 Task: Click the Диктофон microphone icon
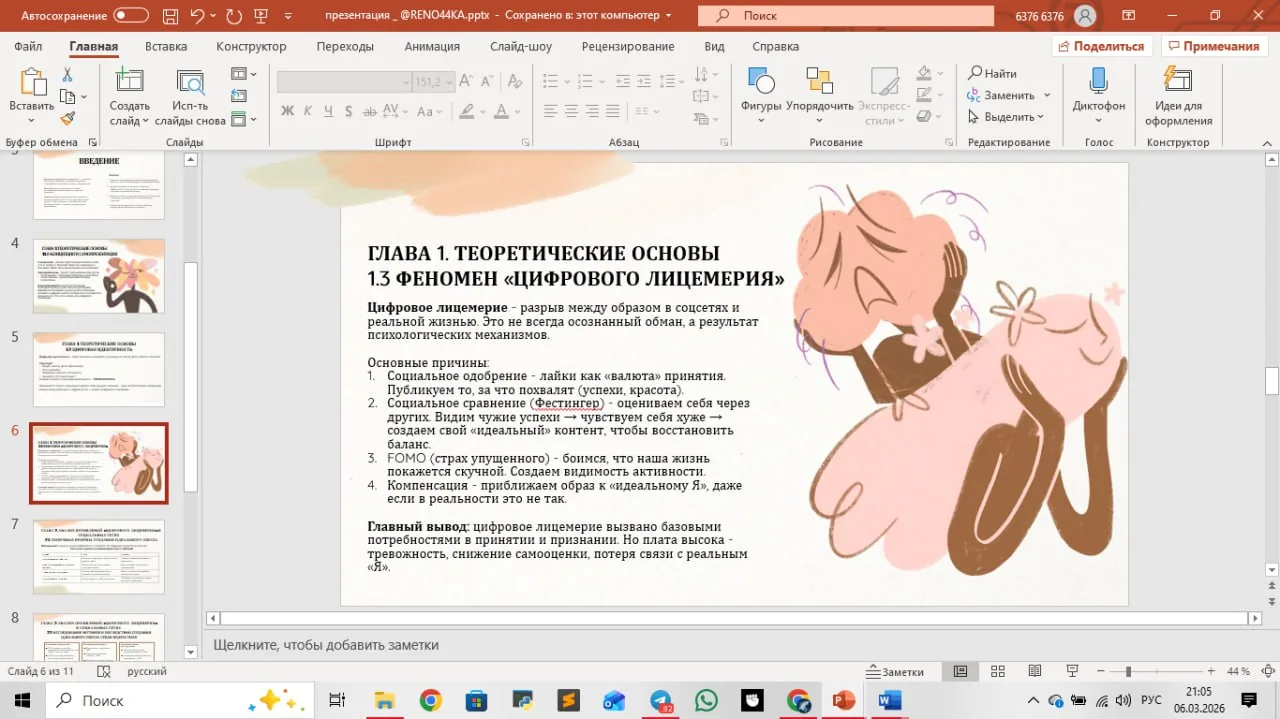pos(1098,81)
